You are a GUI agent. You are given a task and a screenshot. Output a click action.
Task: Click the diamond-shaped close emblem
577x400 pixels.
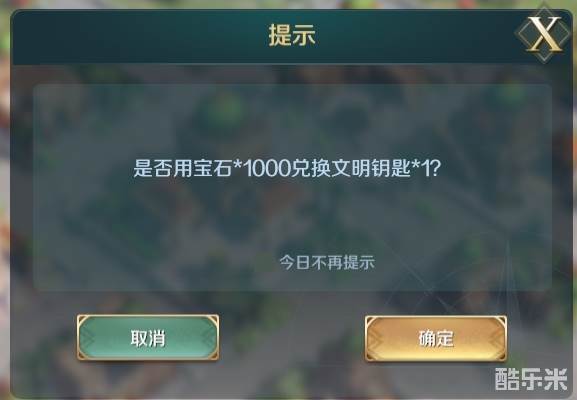click(544, 35)
